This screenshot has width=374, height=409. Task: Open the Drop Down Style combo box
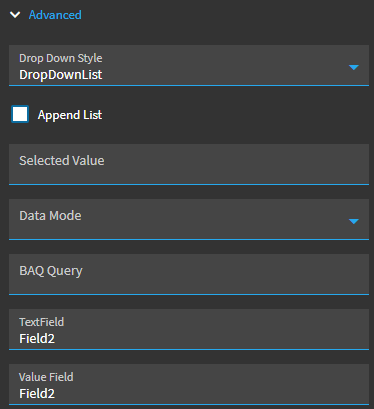click(x=189, y=65)
